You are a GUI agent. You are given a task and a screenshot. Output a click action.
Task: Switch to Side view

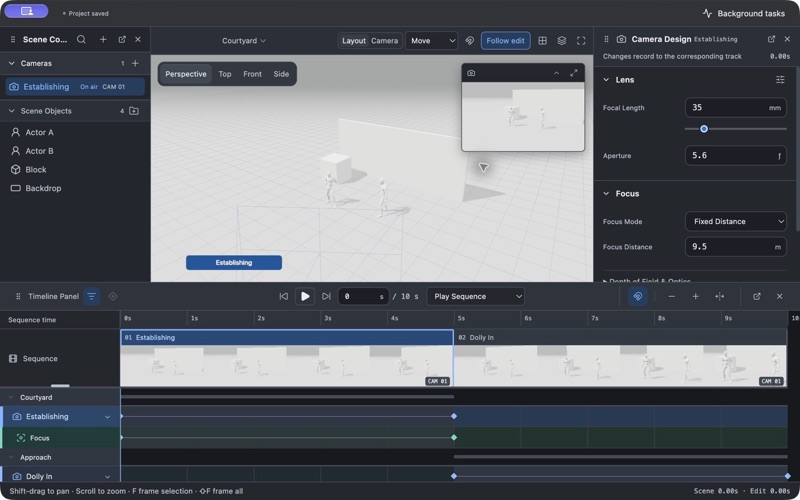[281, 74]
